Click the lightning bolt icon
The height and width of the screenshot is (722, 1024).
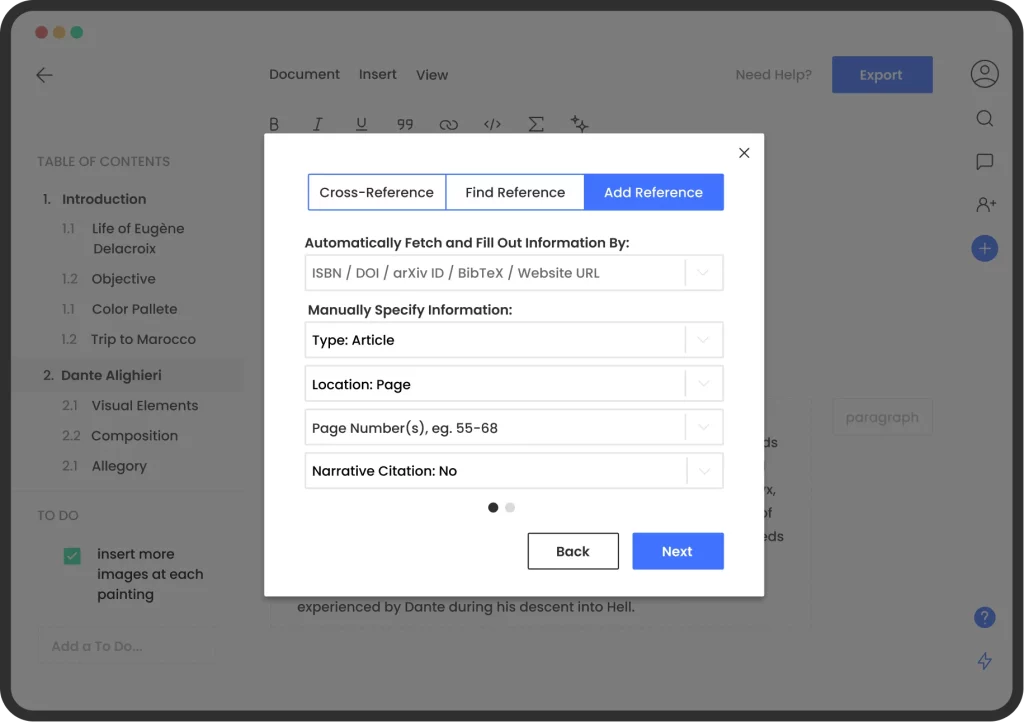pyautogui.click(x=984, y=661)
